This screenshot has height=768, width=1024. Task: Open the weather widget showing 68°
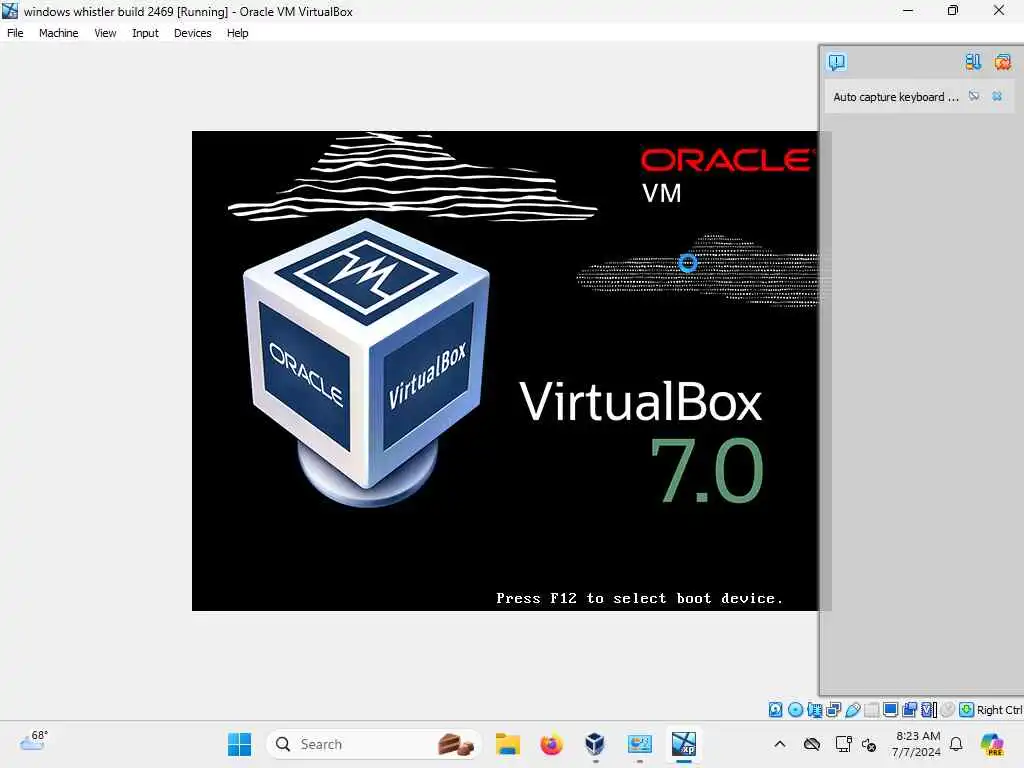point(33,741)
